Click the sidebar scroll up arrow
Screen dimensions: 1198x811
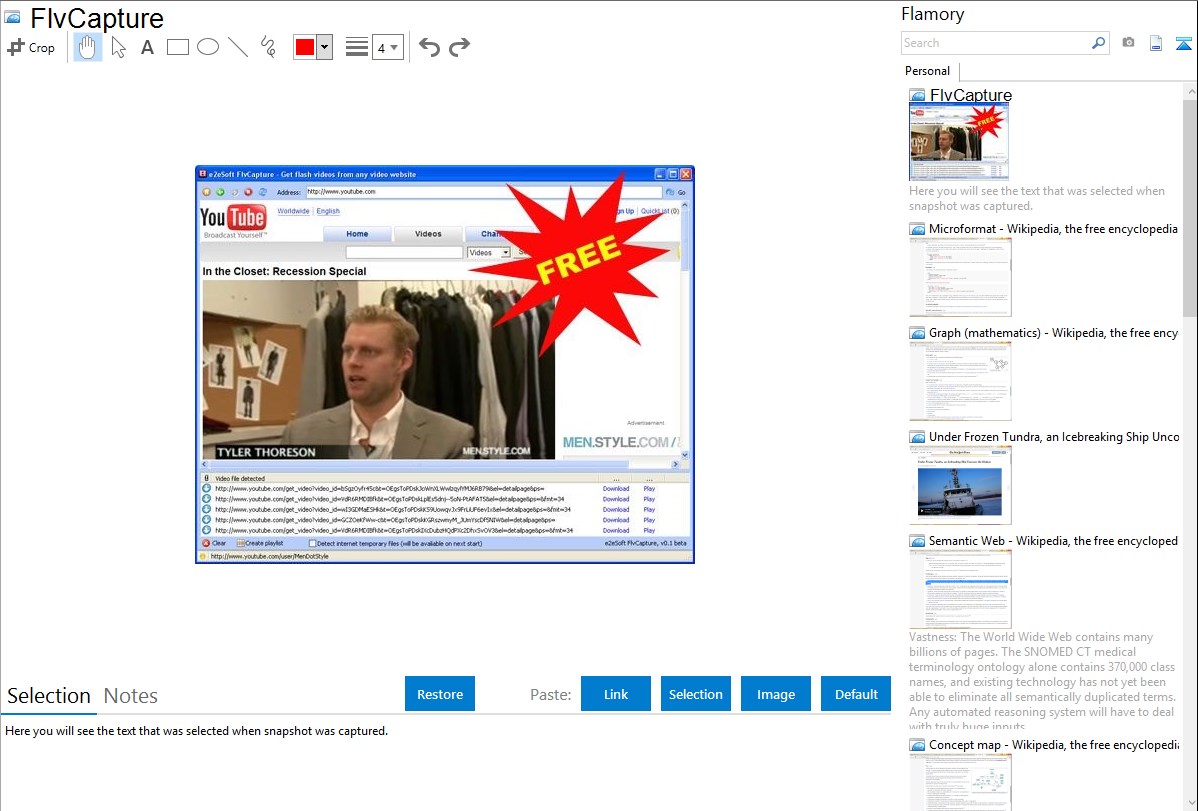point(1190,91)
